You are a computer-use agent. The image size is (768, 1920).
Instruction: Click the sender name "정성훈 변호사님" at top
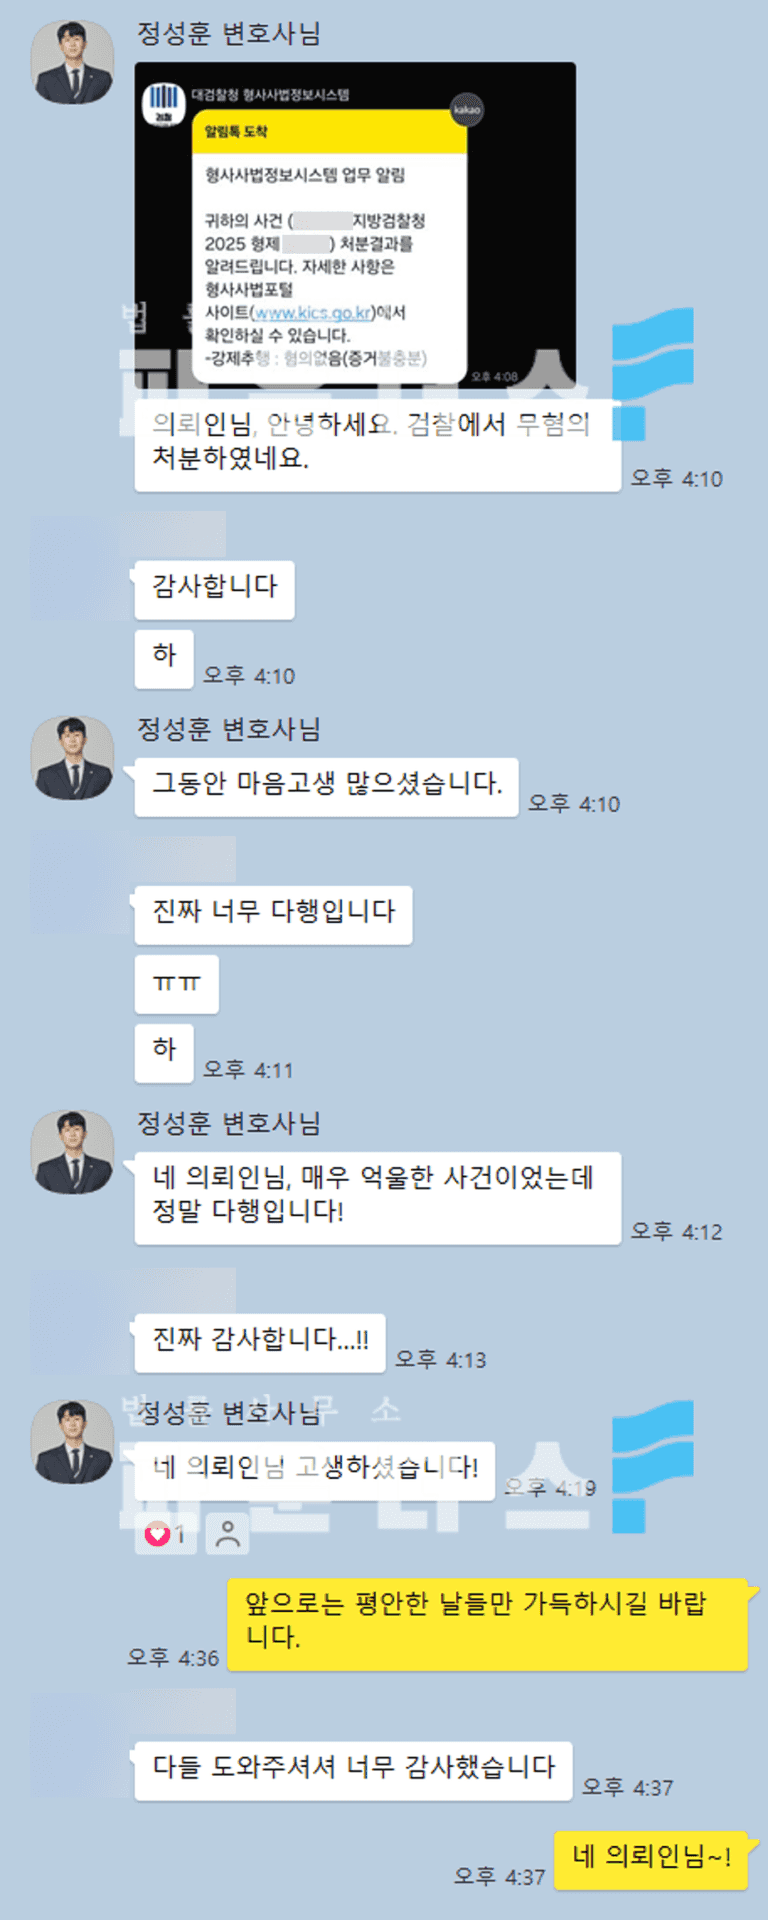[229, 34]
